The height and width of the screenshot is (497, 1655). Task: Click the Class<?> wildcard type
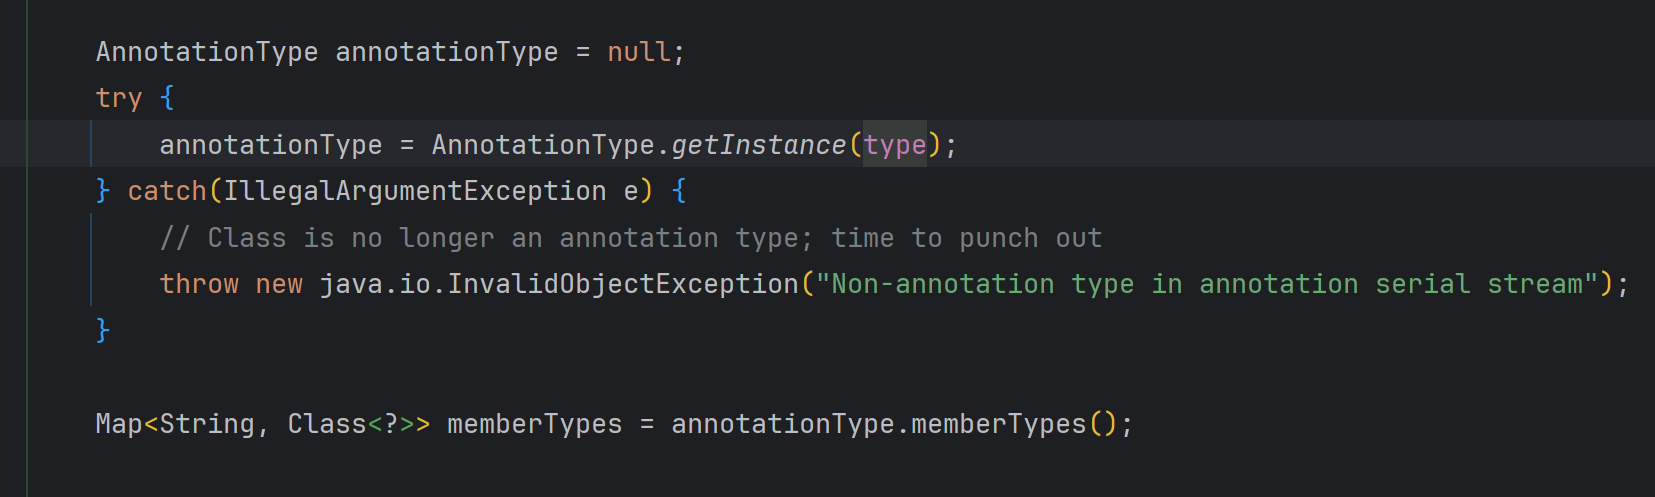pos(343,424)
